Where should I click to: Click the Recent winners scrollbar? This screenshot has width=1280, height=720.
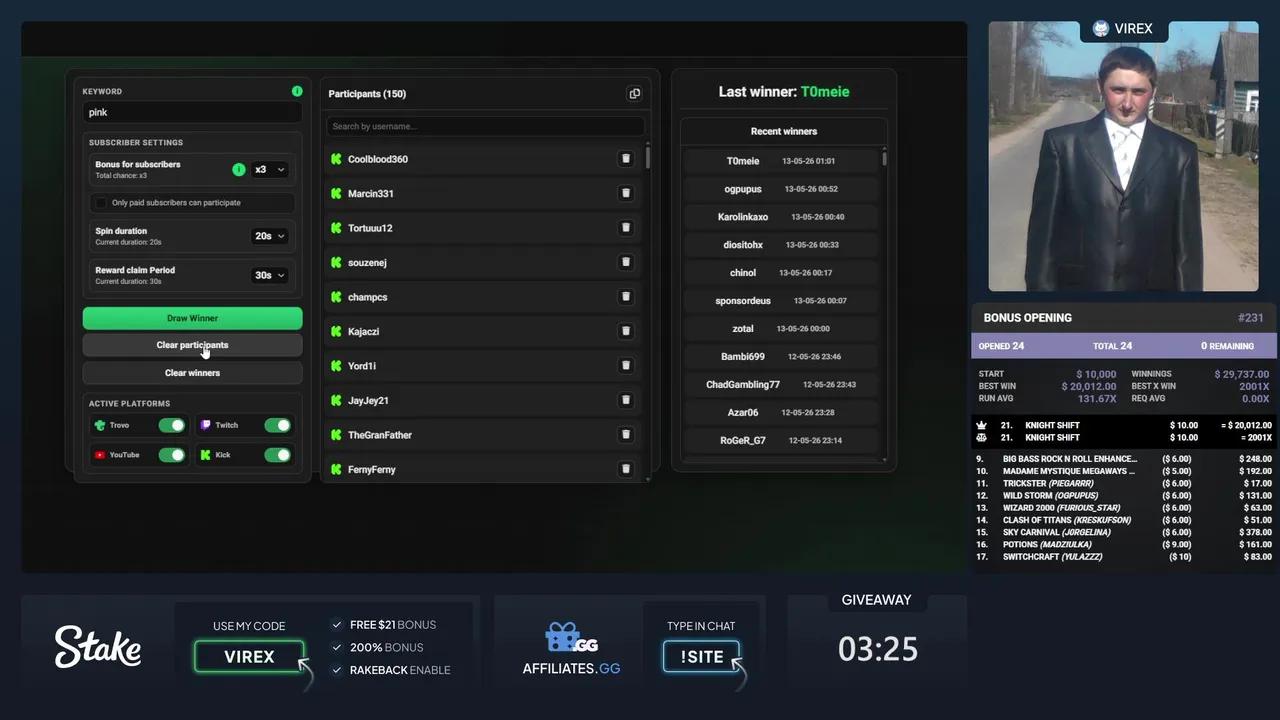pyautogui.click(x=884, y=157)
